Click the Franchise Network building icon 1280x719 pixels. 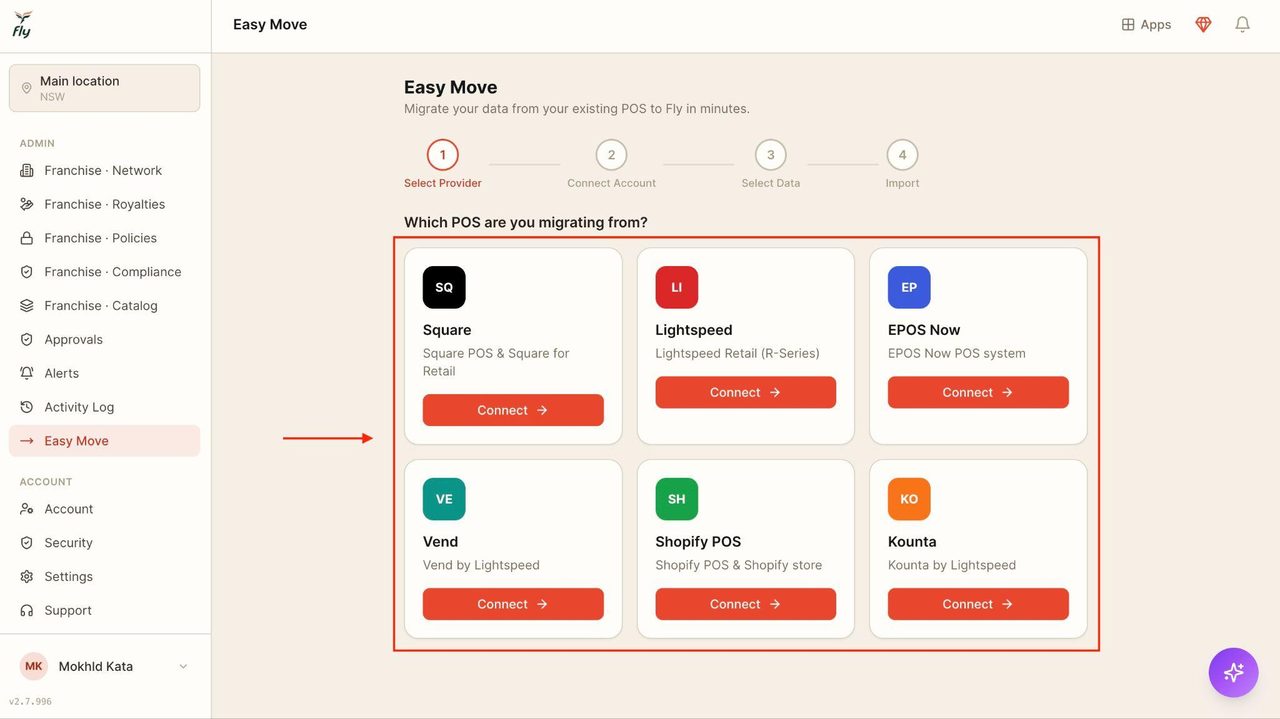[27, 171]
